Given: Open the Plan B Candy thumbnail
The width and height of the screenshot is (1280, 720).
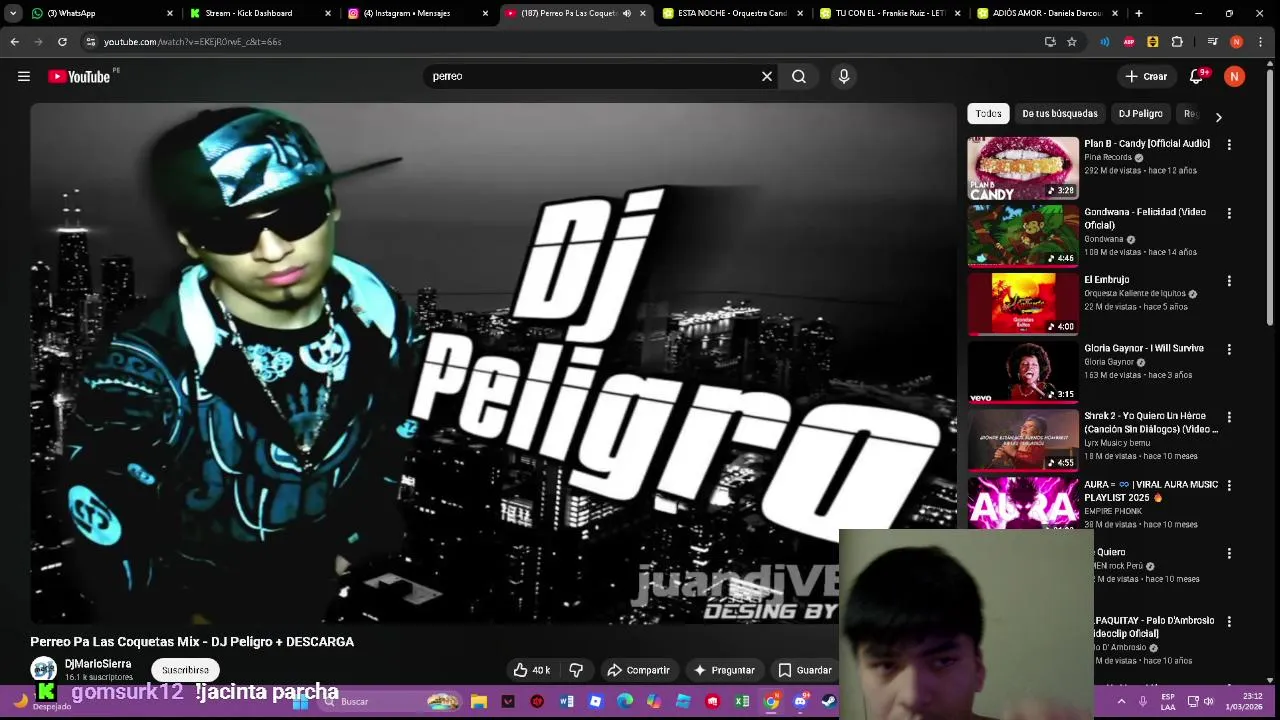Looking at the screenshot, I should coord(1023,168).
